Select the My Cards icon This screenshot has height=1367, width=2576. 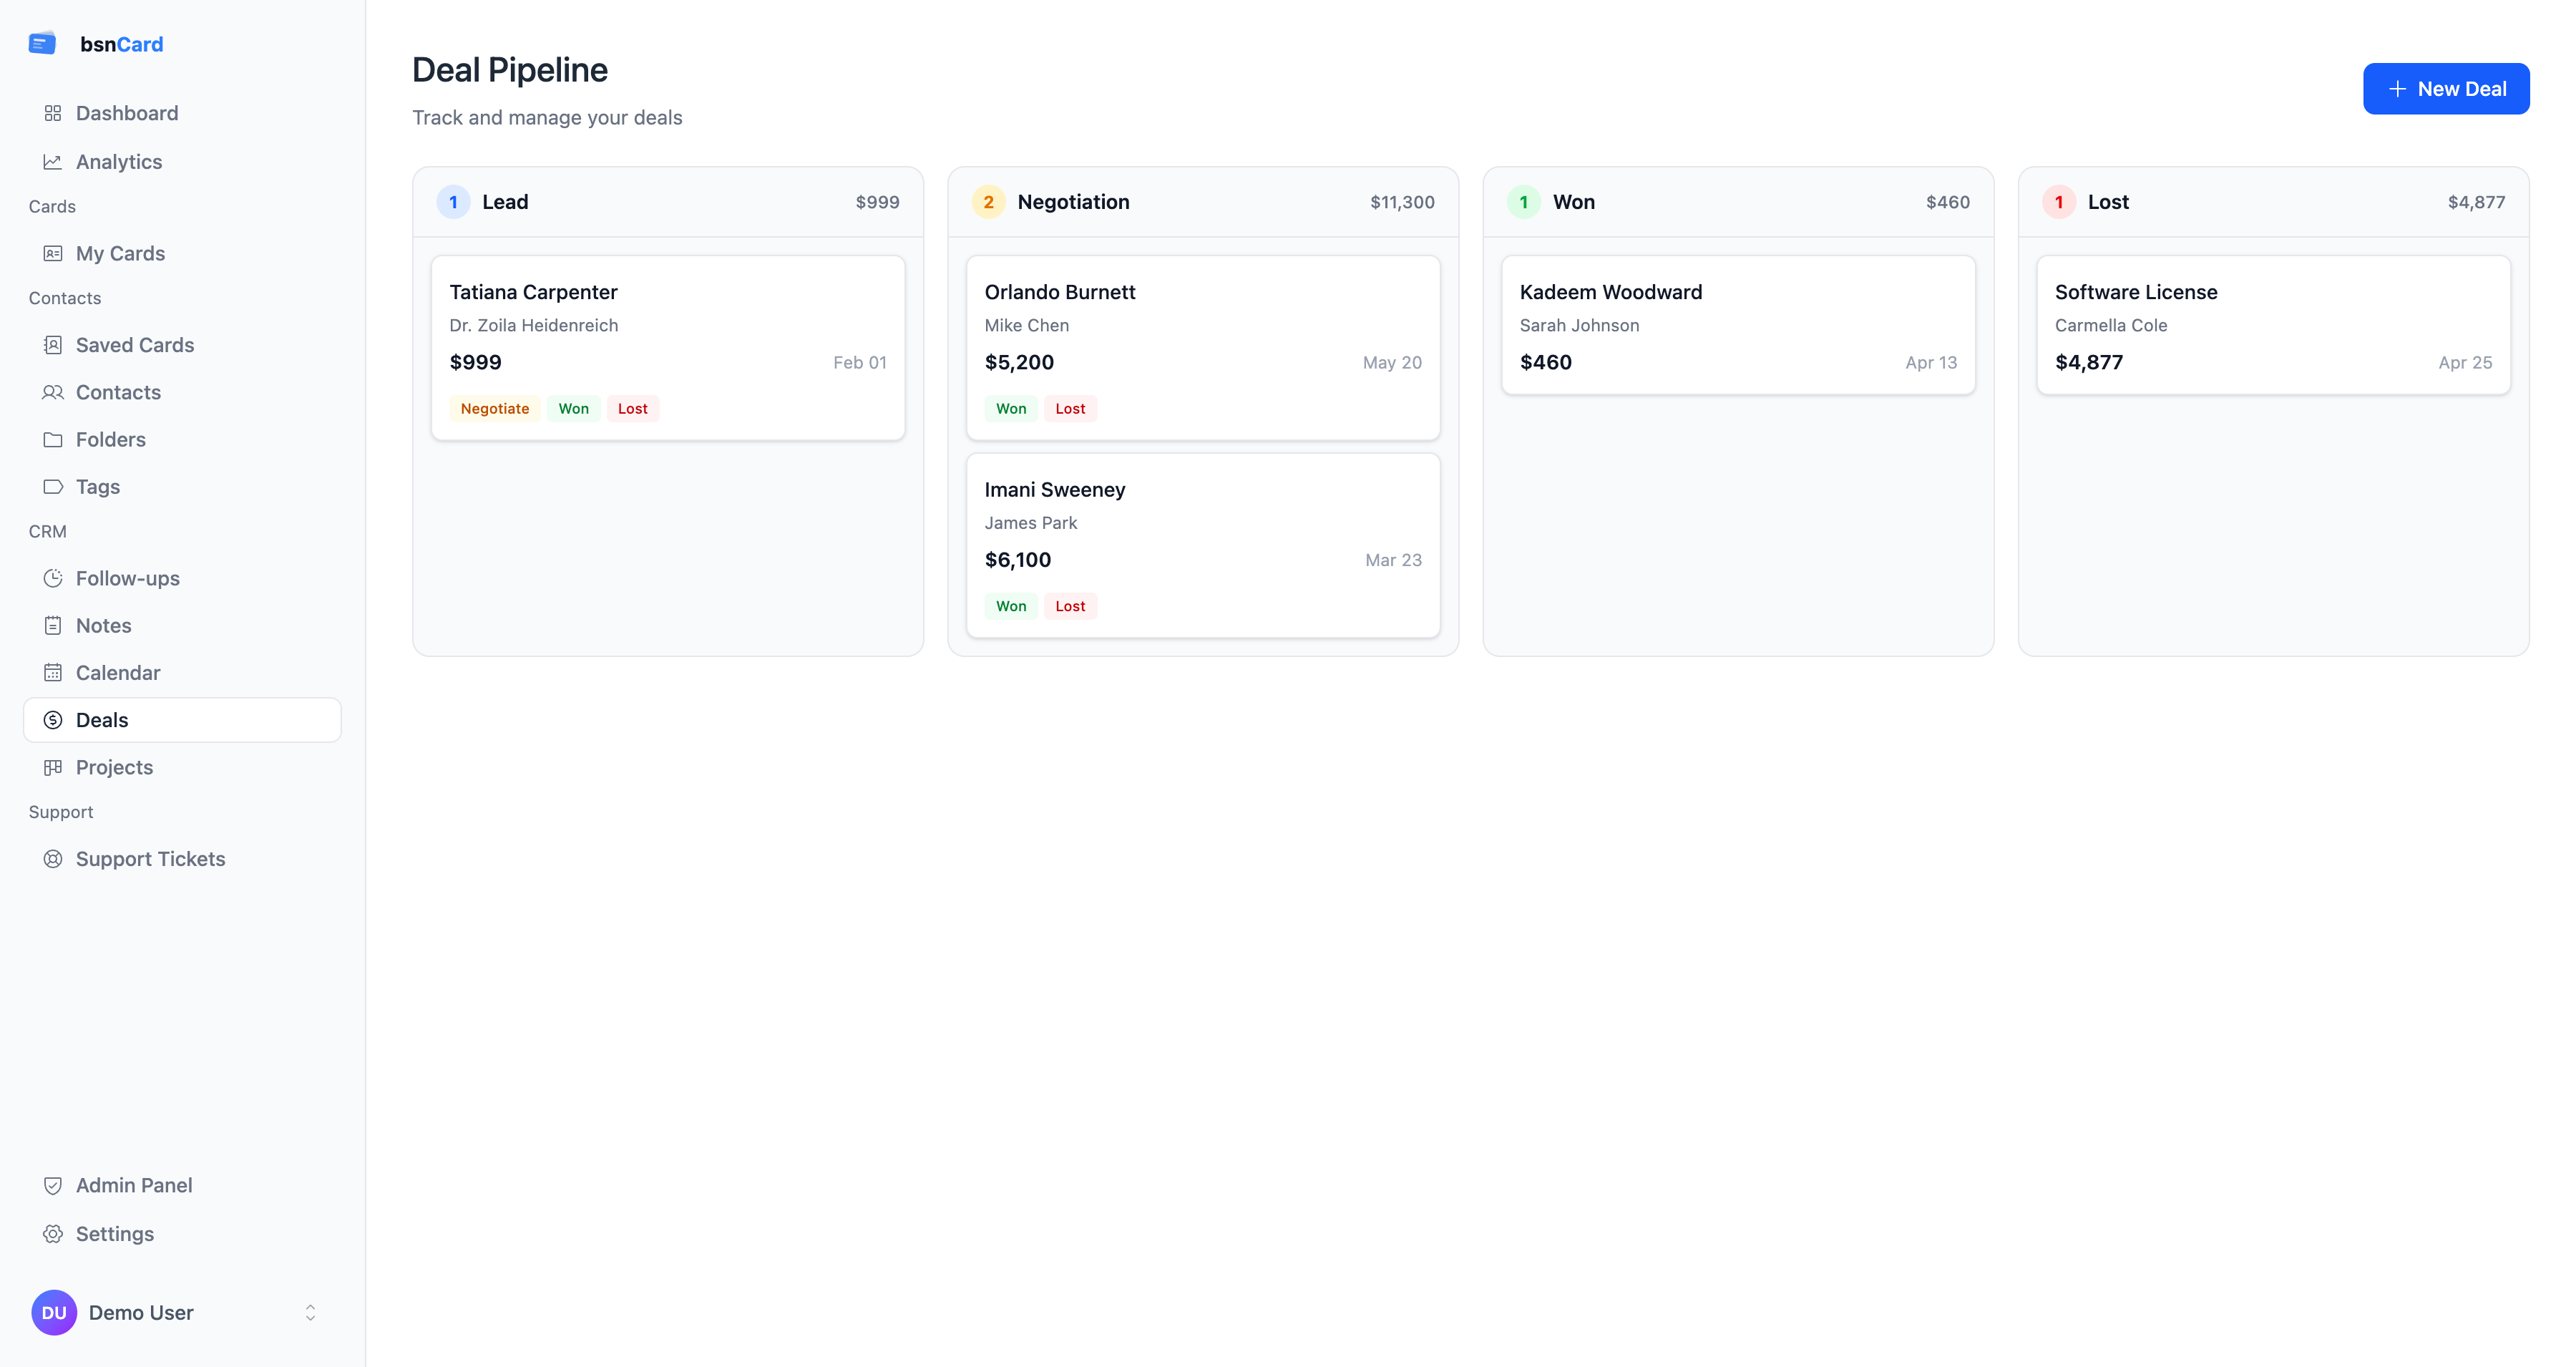pos(53,254)
